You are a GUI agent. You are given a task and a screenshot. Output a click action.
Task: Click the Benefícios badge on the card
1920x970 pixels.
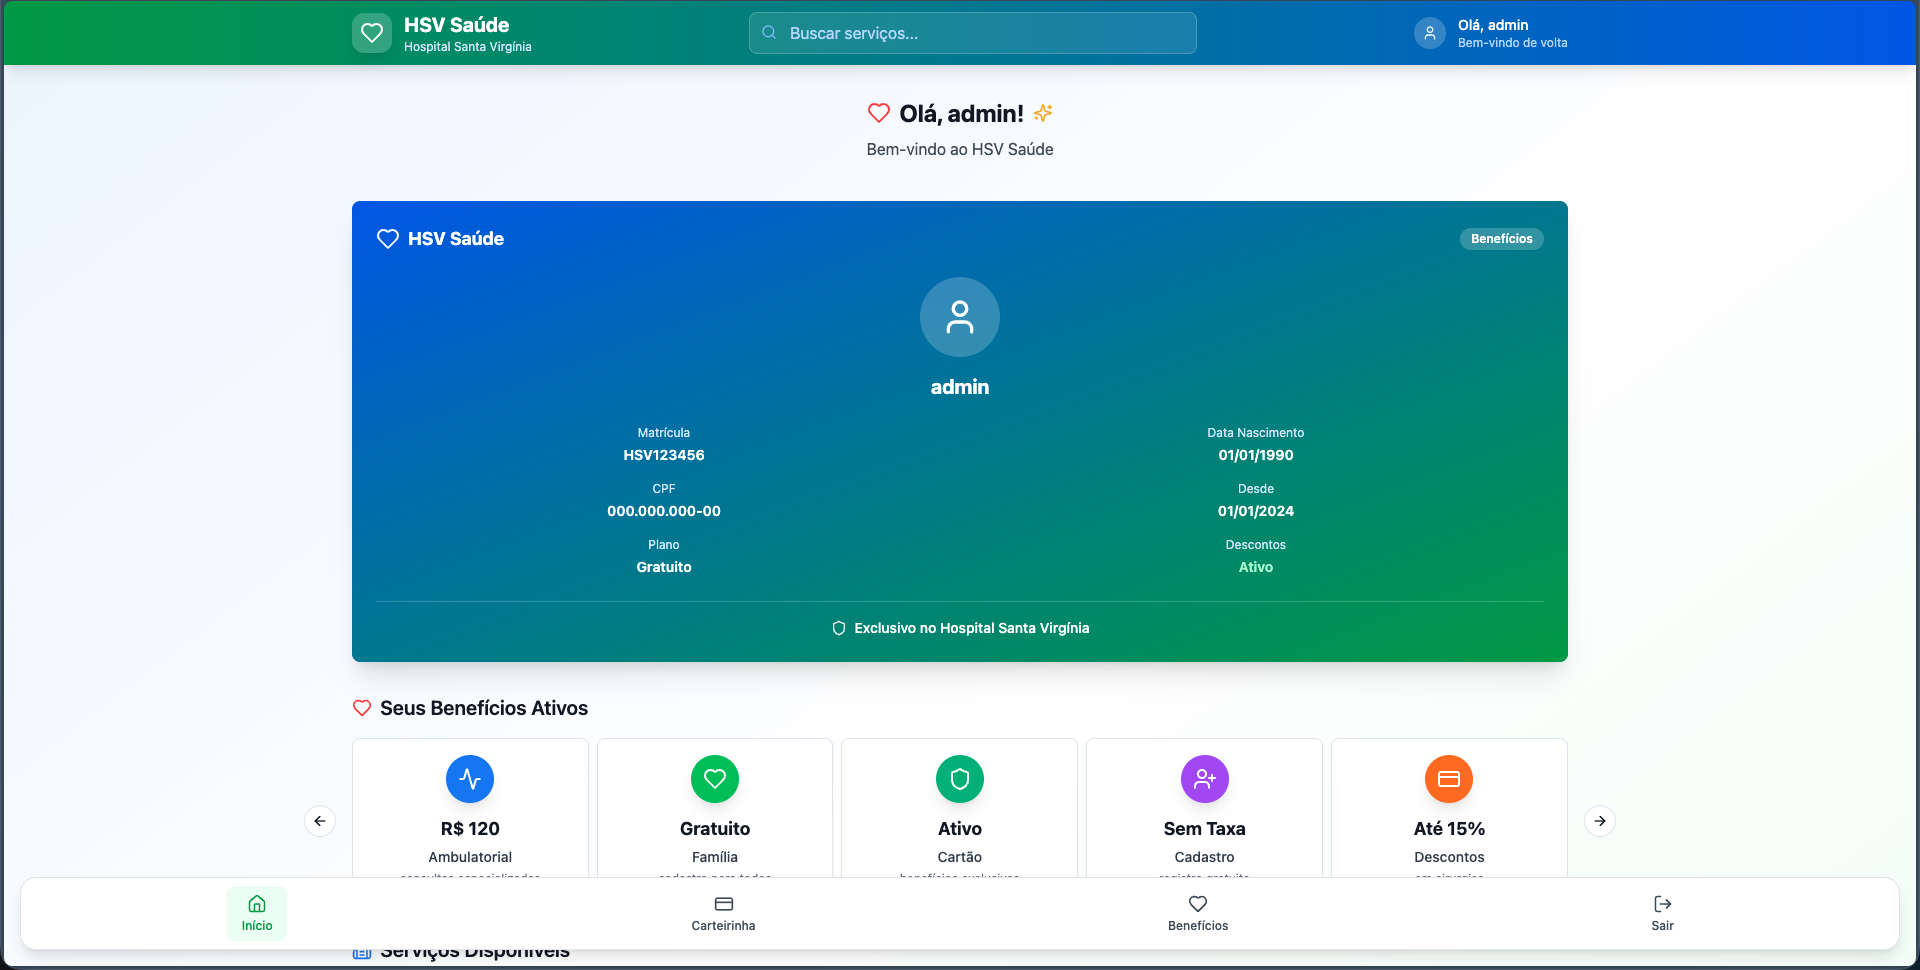point(1501,239)
